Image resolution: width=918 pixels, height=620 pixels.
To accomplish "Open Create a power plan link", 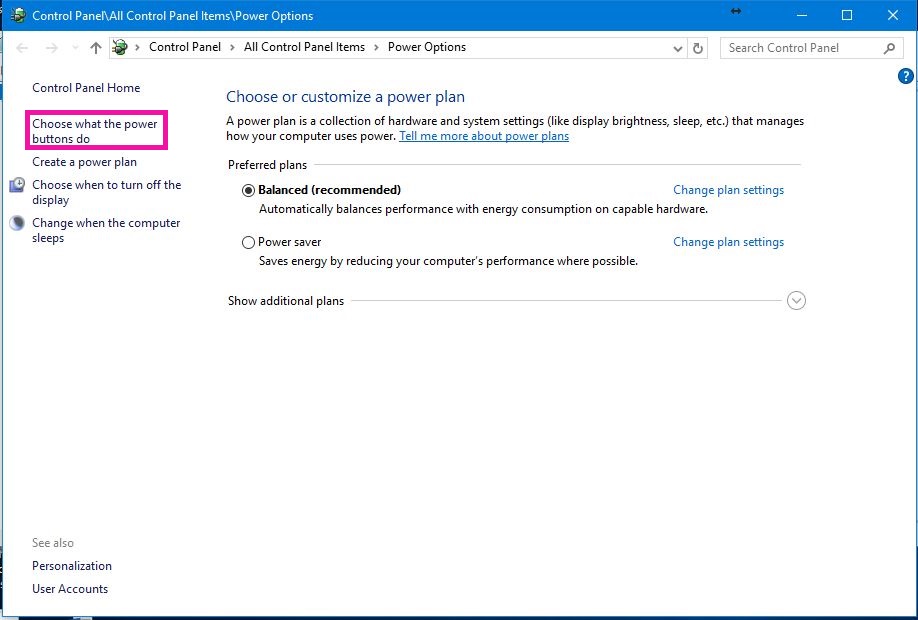I will (84, 162).
